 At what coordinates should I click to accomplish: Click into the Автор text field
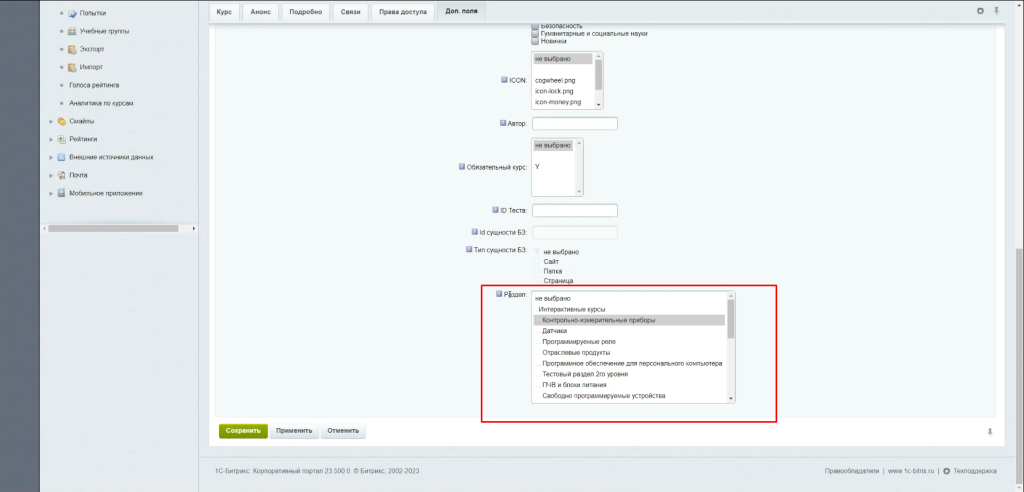point(575,124)
